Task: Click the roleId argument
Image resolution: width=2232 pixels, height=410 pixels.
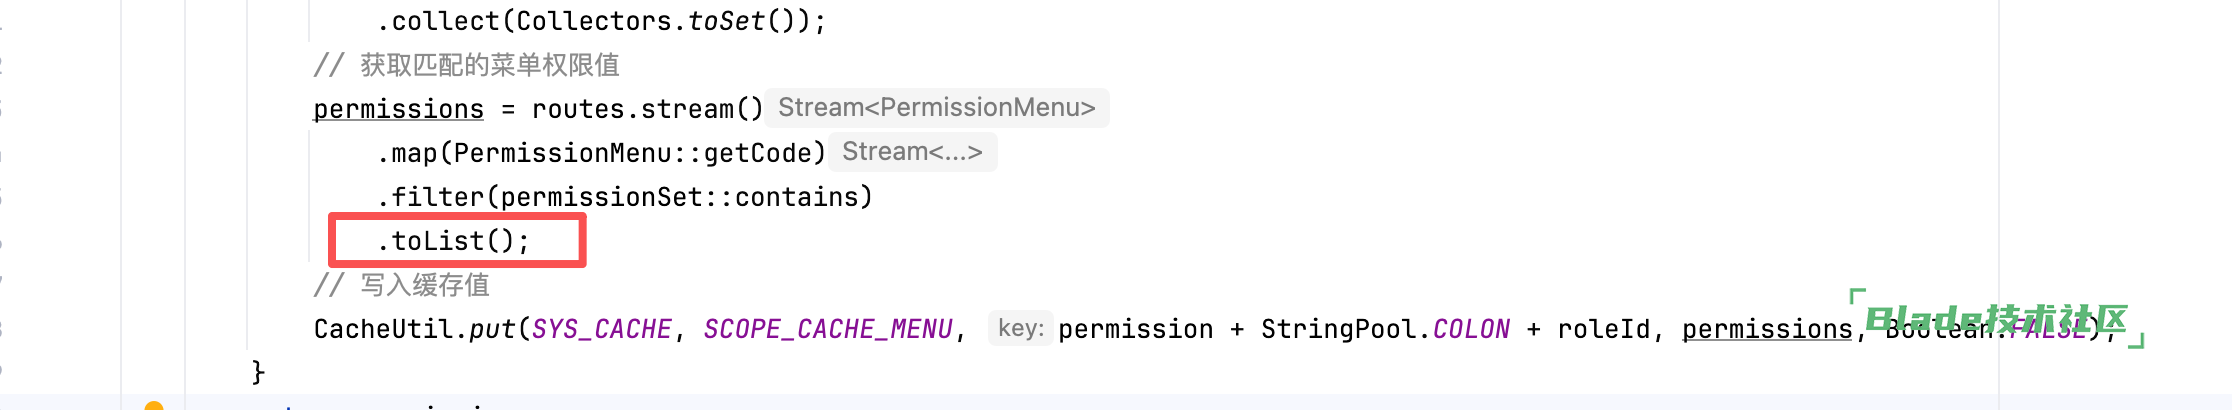Action: 1603,329
